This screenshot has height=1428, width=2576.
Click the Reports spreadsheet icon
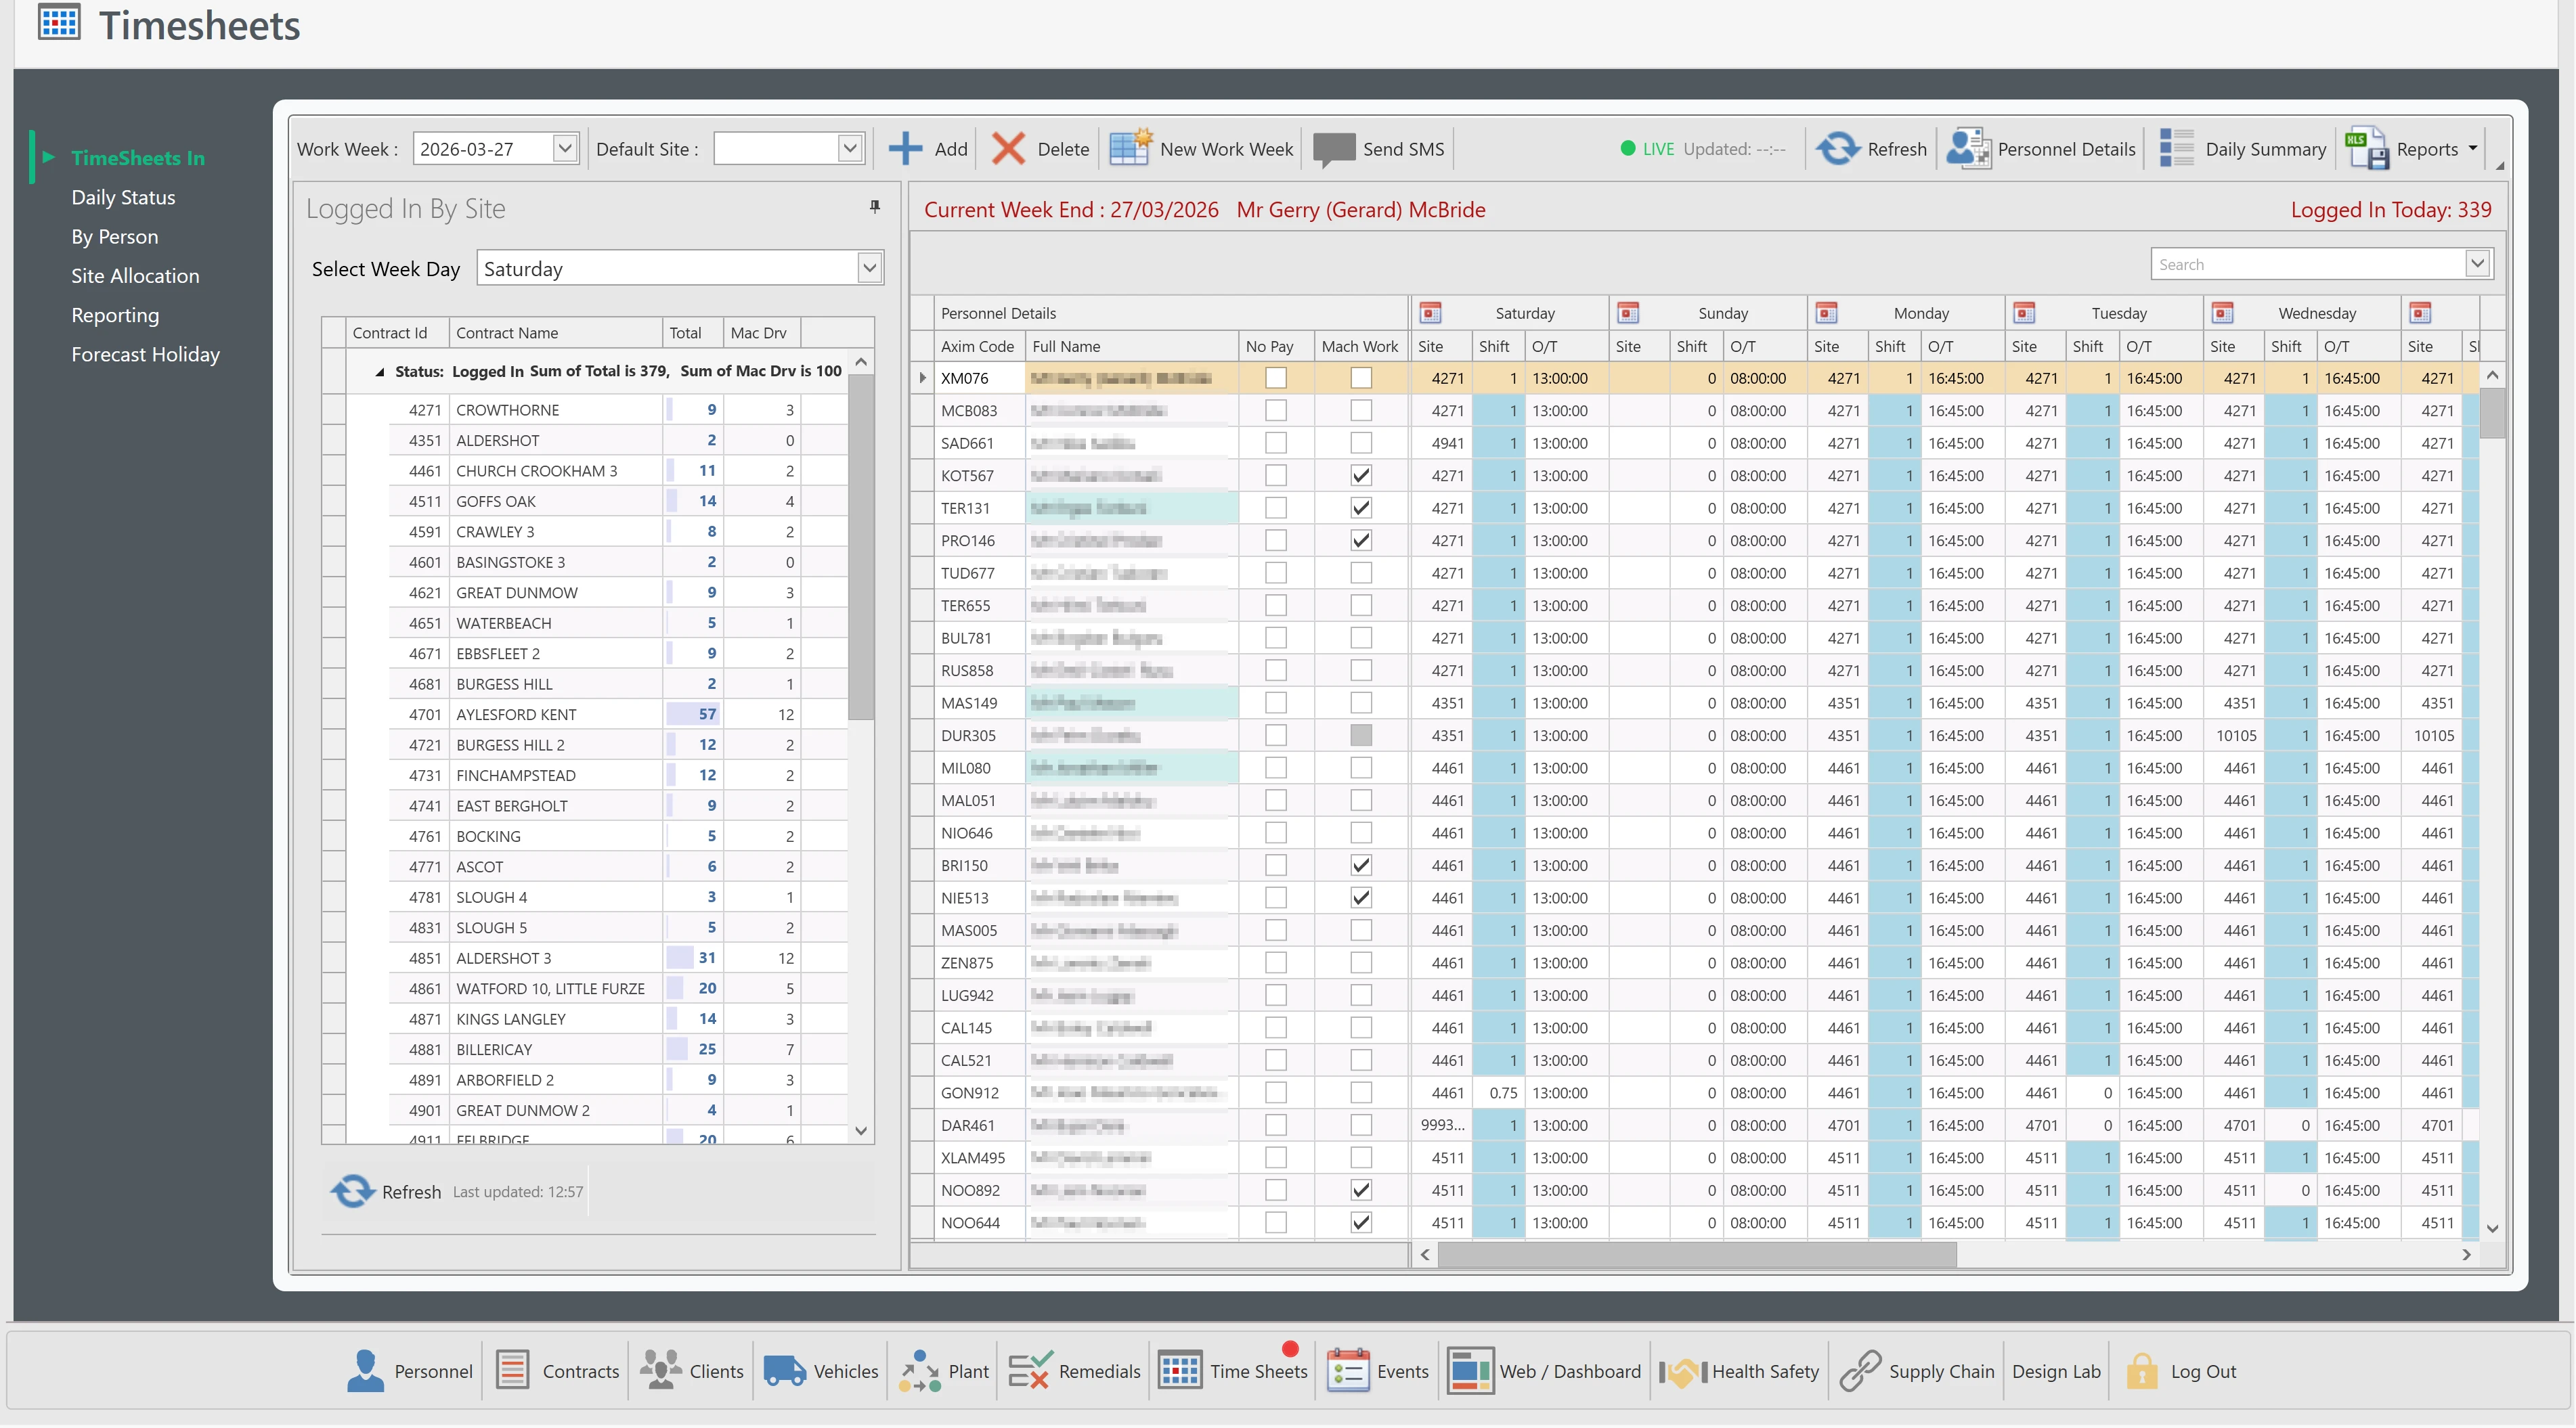pyautogui.click(x=2366, y=148)
